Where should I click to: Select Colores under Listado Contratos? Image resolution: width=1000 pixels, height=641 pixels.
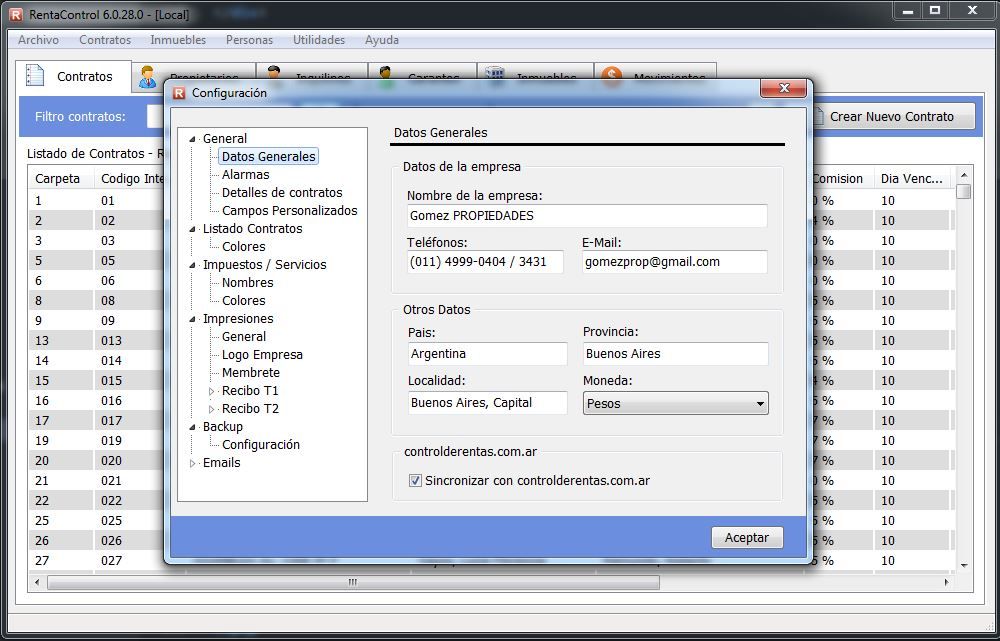[244, 246]
